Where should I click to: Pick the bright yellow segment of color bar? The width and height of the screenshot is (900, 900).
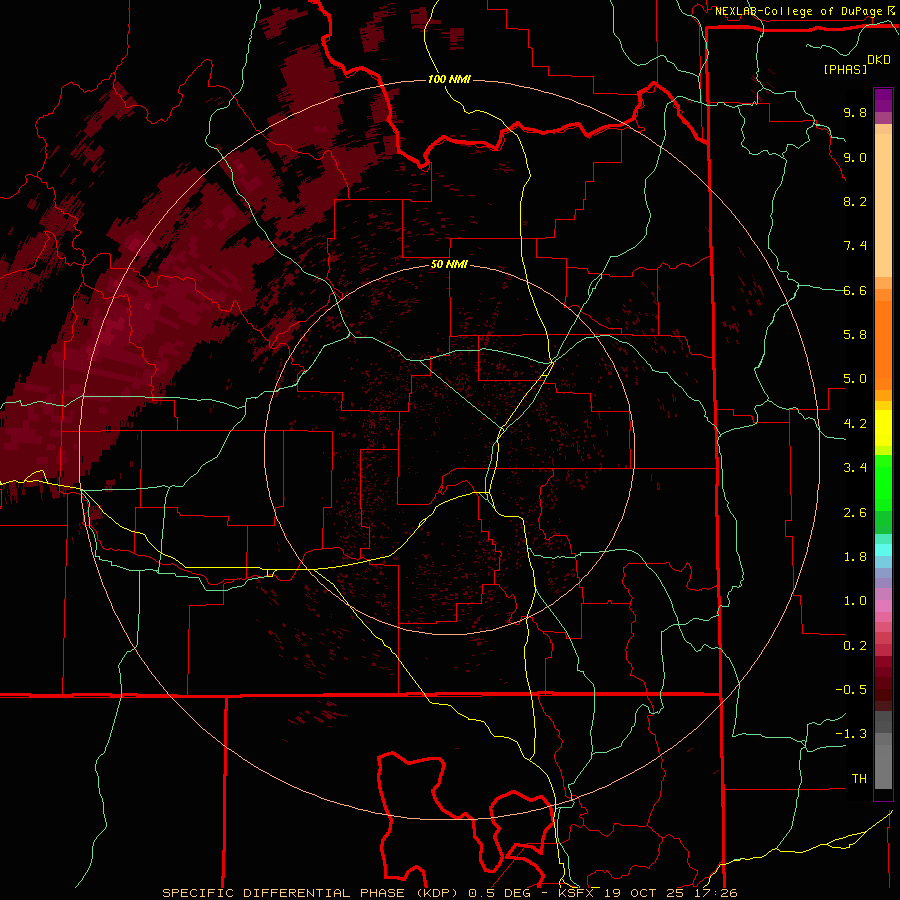(x=883, y=428)
